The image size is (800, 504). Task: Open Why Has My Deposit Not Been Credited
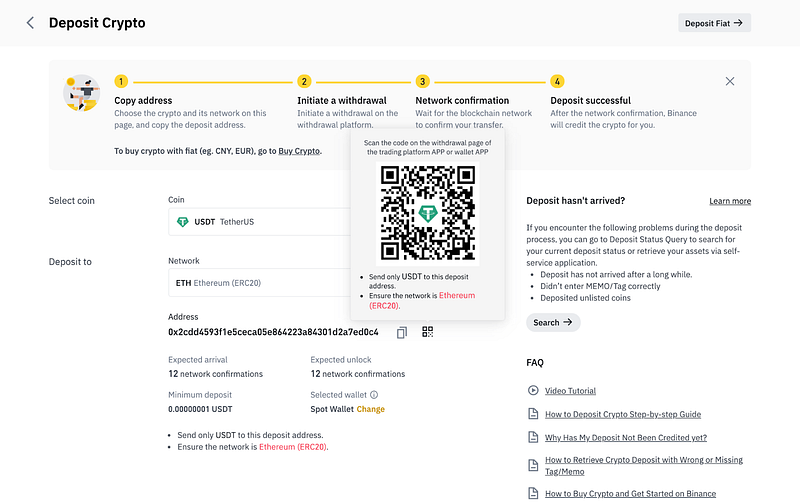click(626, 438)
